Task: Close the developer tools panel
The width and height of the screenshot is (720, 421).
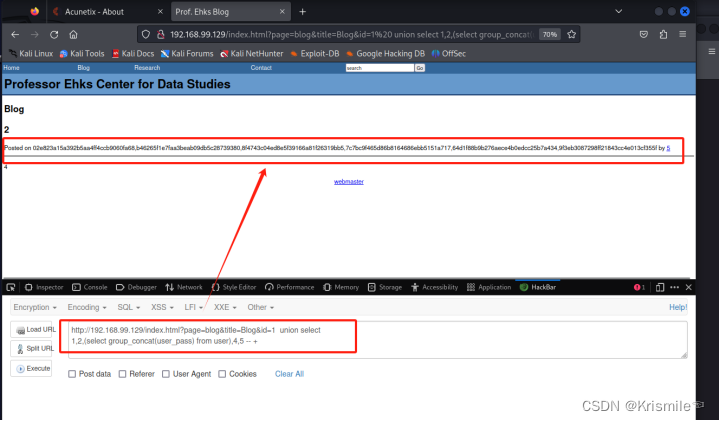Action: click(688, 287)
